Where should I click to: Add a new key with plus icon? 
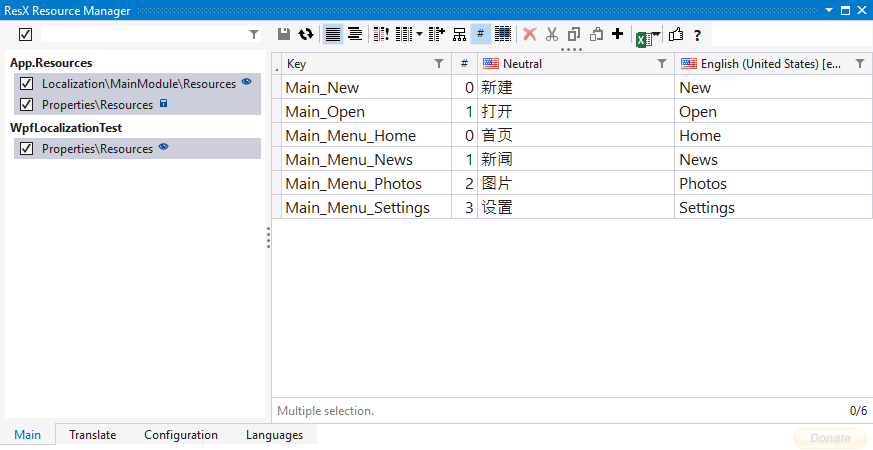(617, 34)
